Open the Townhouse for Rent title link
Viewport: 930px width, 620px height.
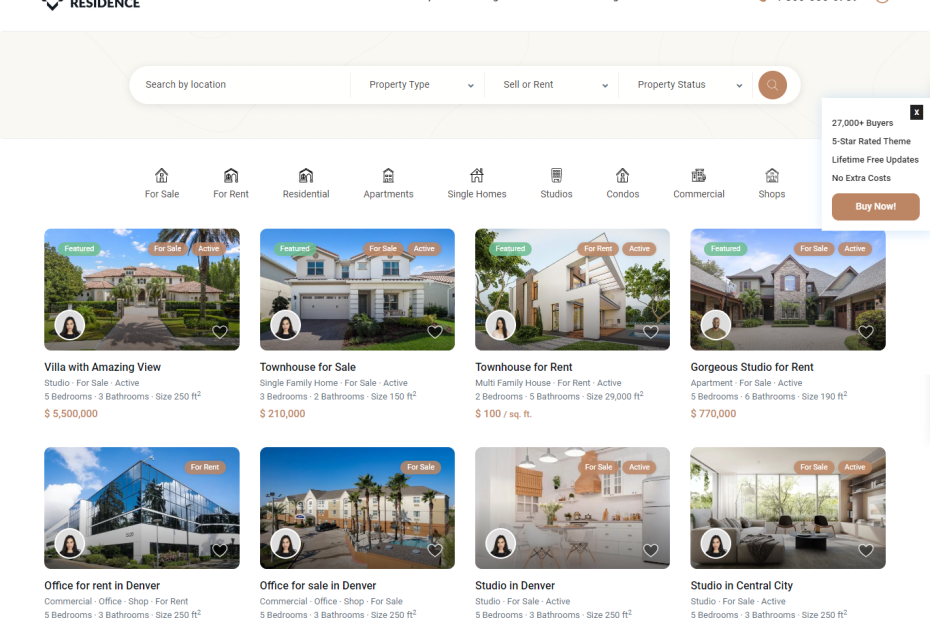(x=524, y=367)
